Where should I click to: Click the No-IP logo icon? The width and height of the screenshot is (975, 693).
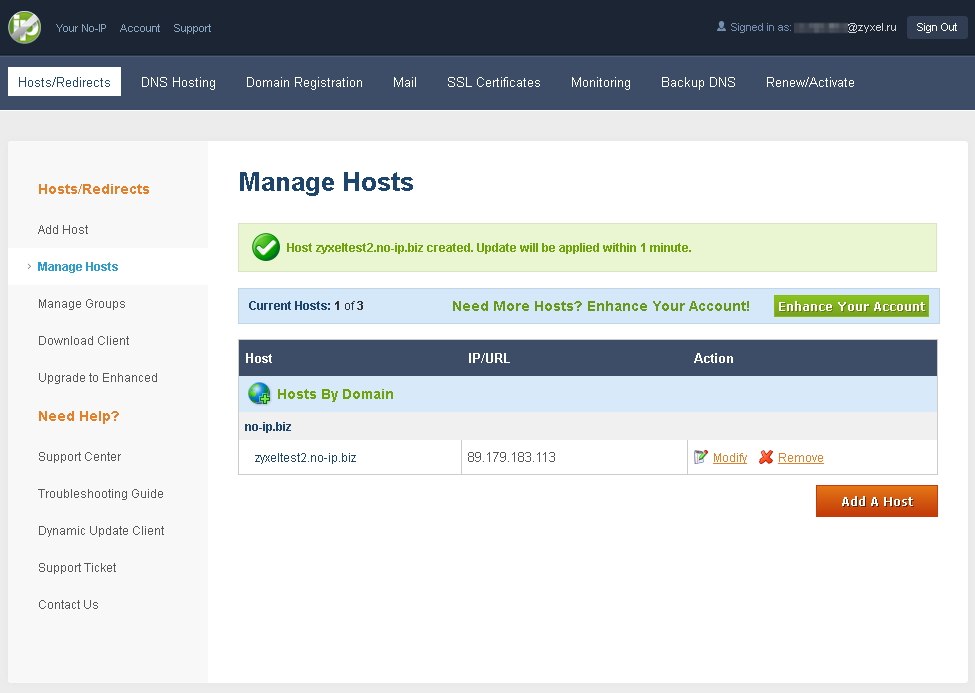coord(24,27)
